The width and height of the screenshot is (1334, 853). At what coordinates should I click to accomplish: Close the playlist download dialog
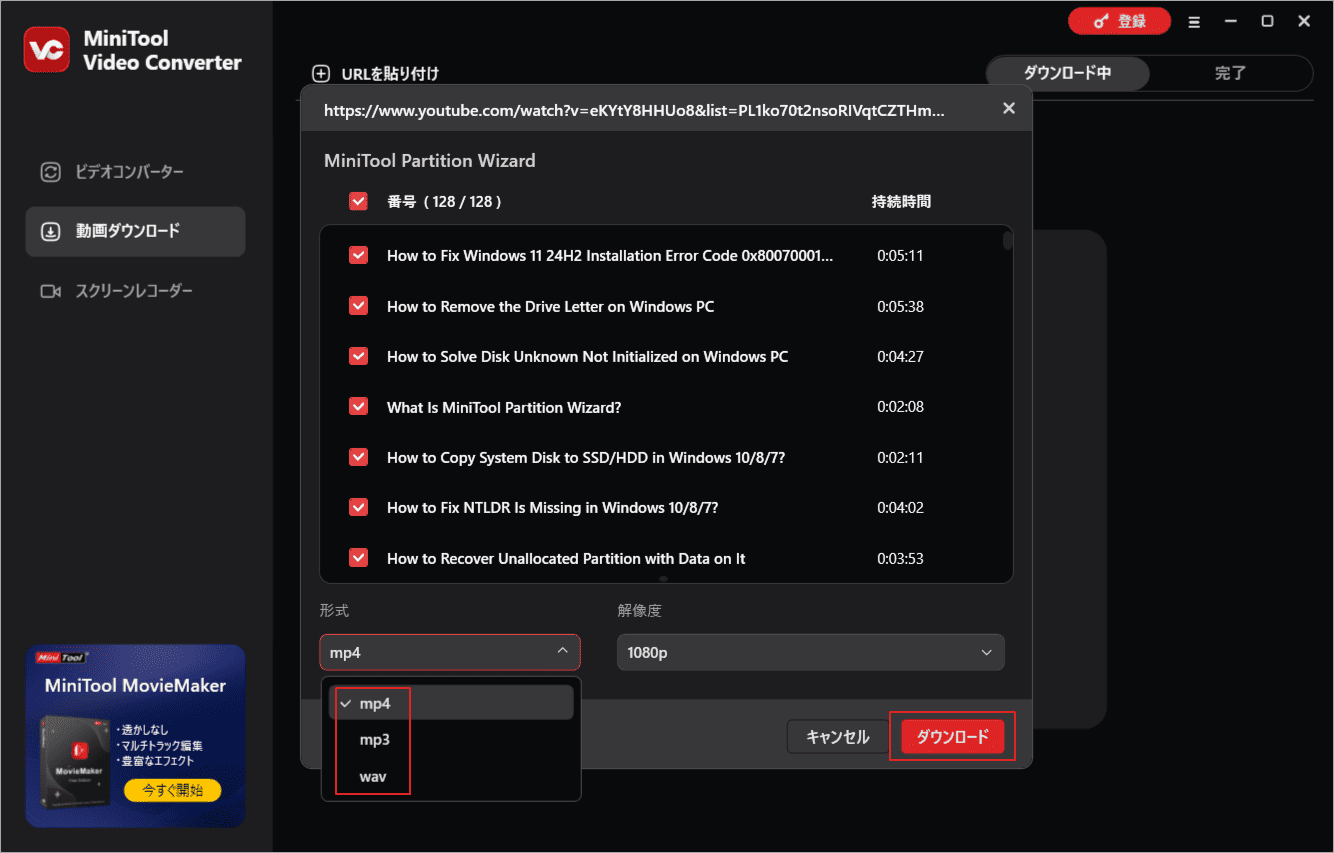1009,108
